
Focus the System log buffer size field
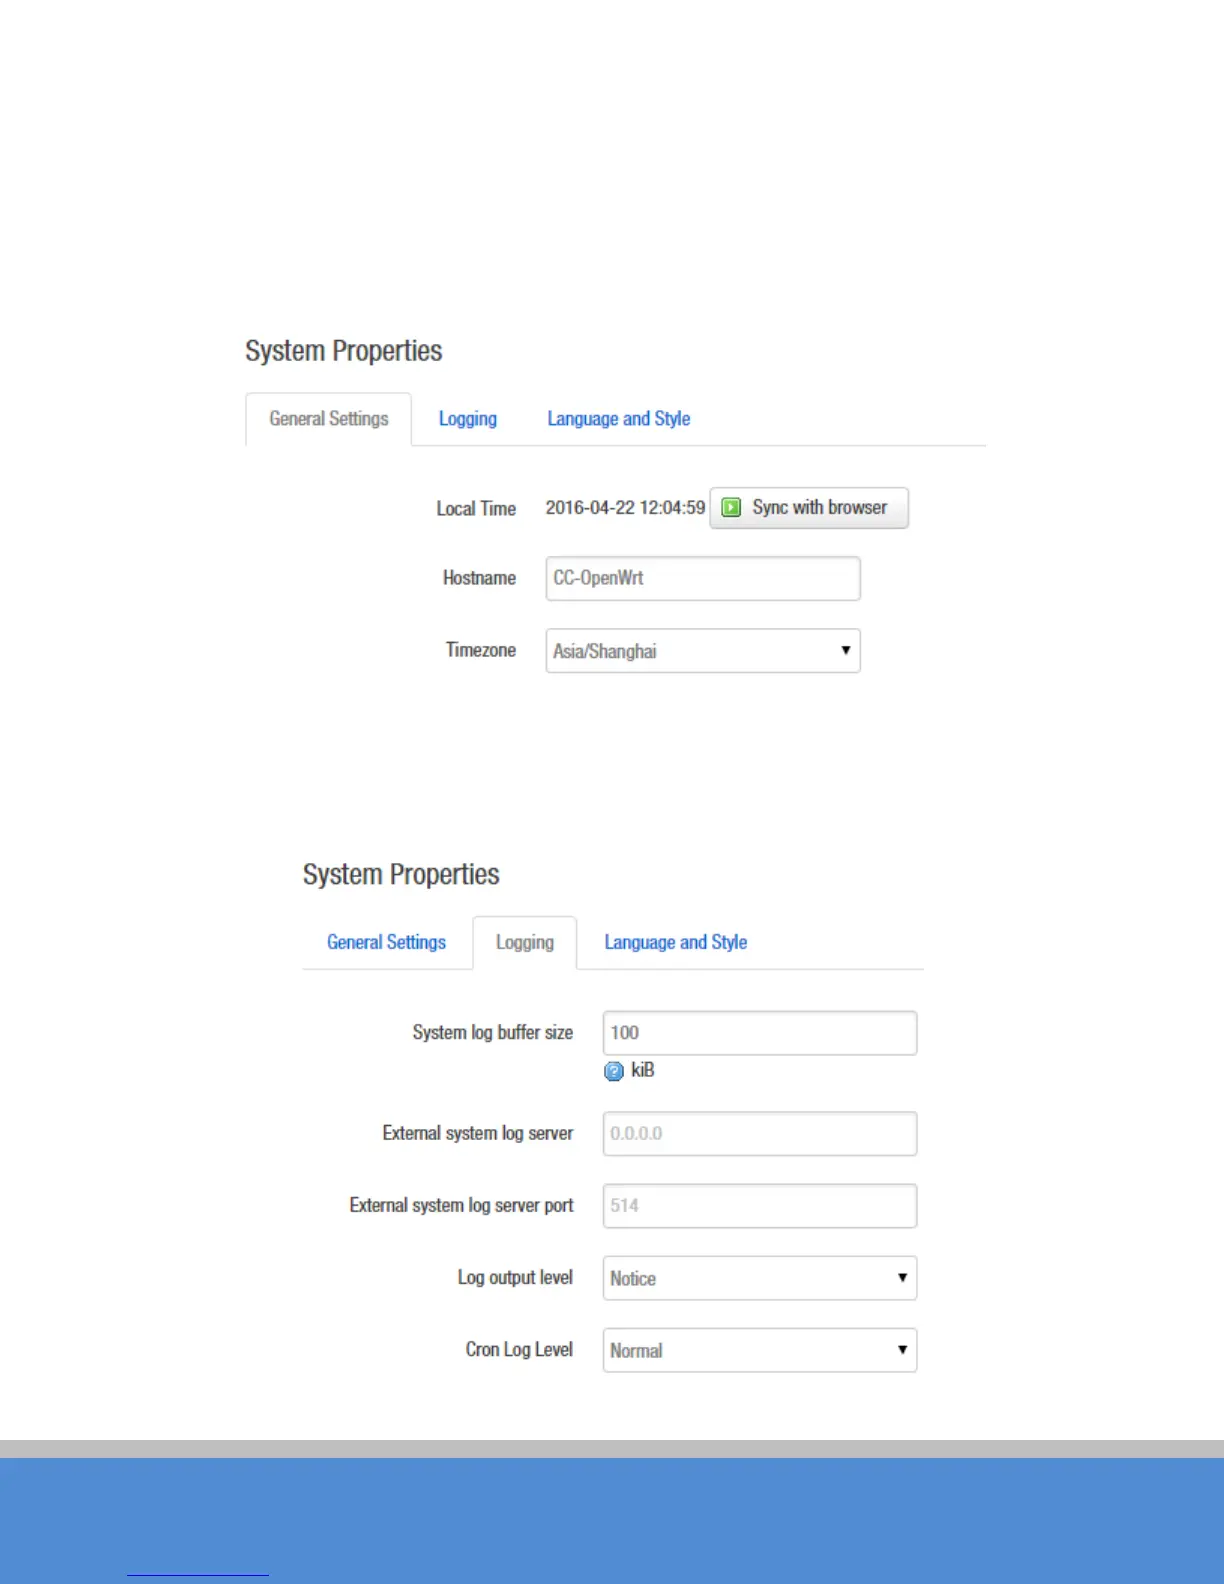(x=759, y=1033)
